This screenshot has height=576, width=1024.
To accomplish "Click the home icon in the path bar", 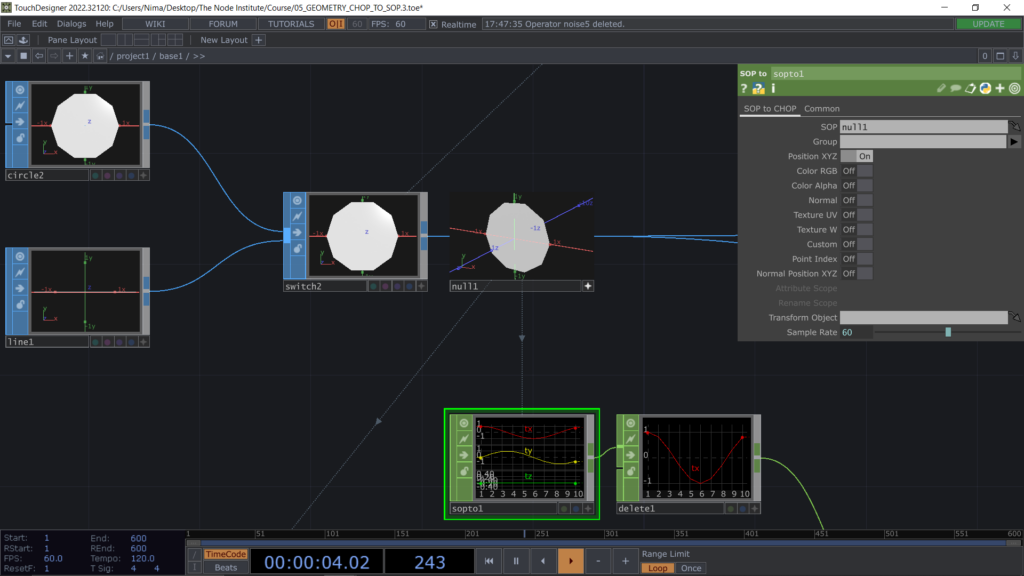I will point(100,56).
